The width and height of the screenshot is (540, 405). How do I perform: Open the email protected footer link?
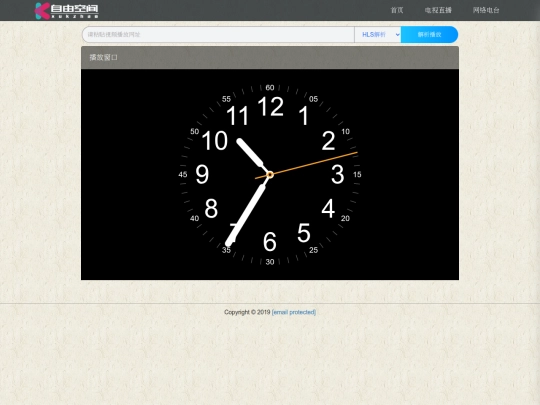(294, 312)
